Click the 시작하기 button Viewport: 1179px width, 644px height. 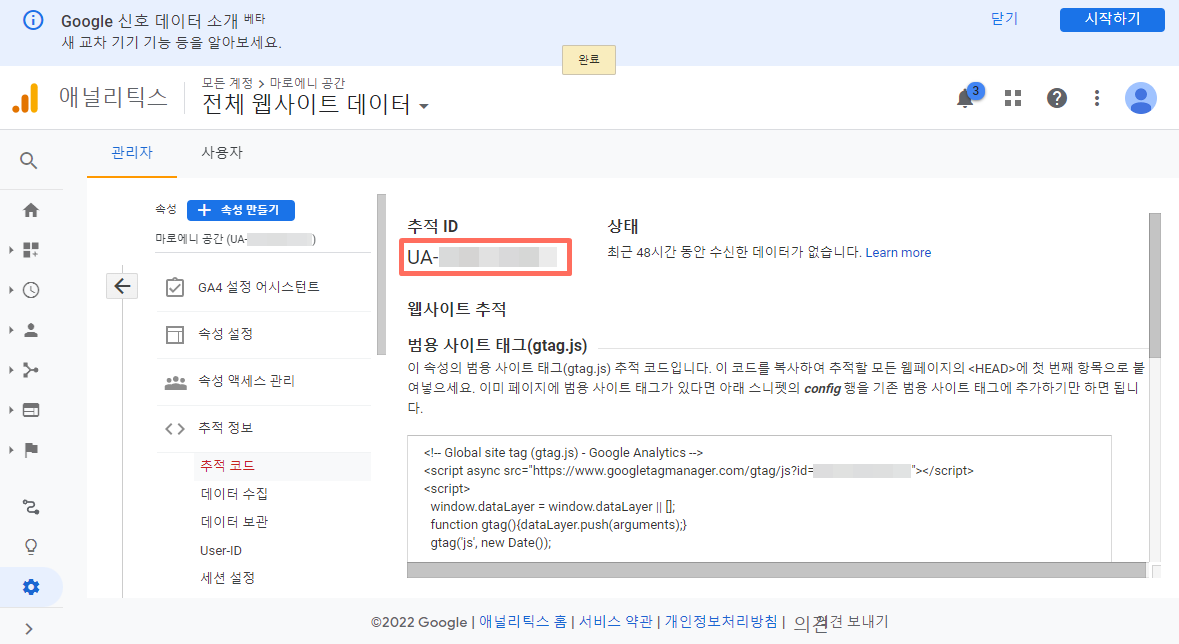pyautogui.click(x=1112, y=19)
